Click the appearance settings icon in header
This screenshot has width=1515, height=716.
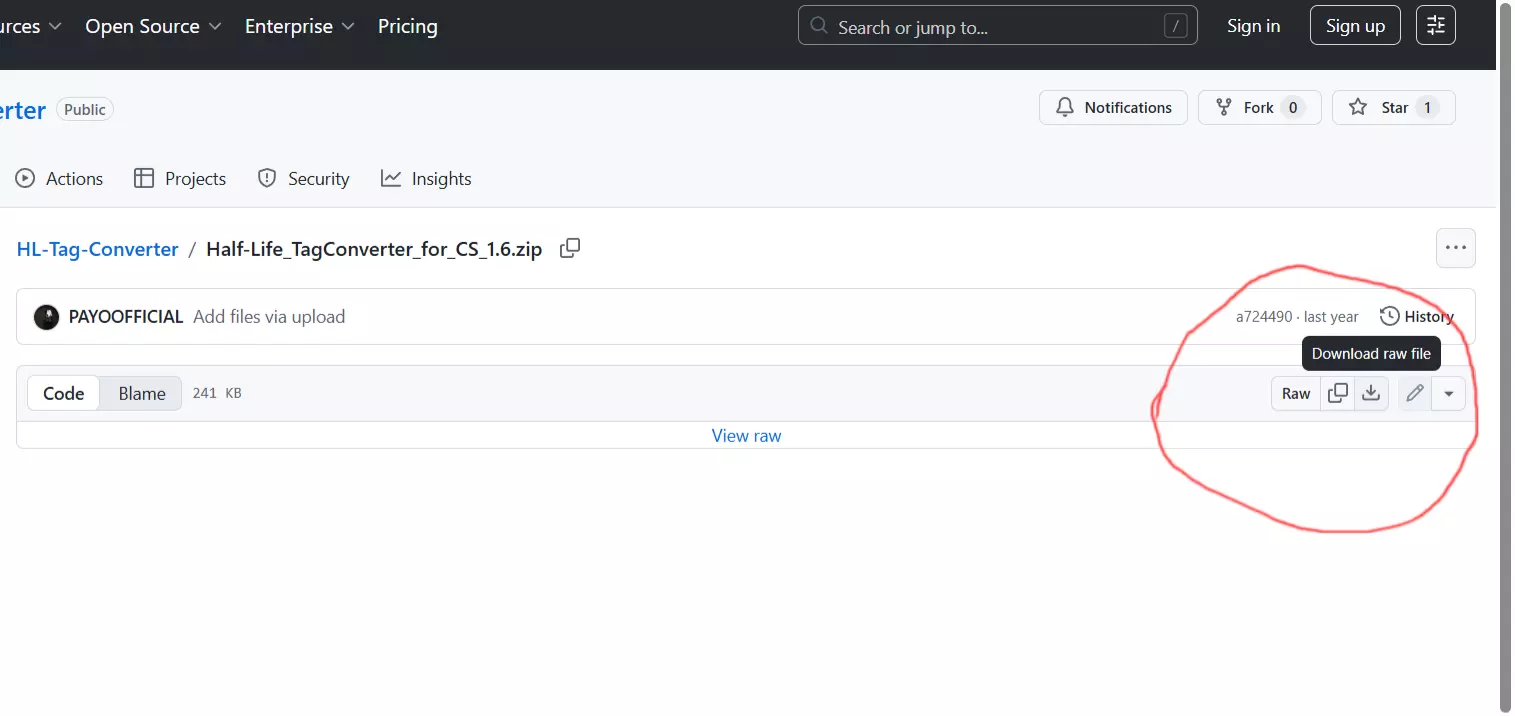tap(1435, 26)
